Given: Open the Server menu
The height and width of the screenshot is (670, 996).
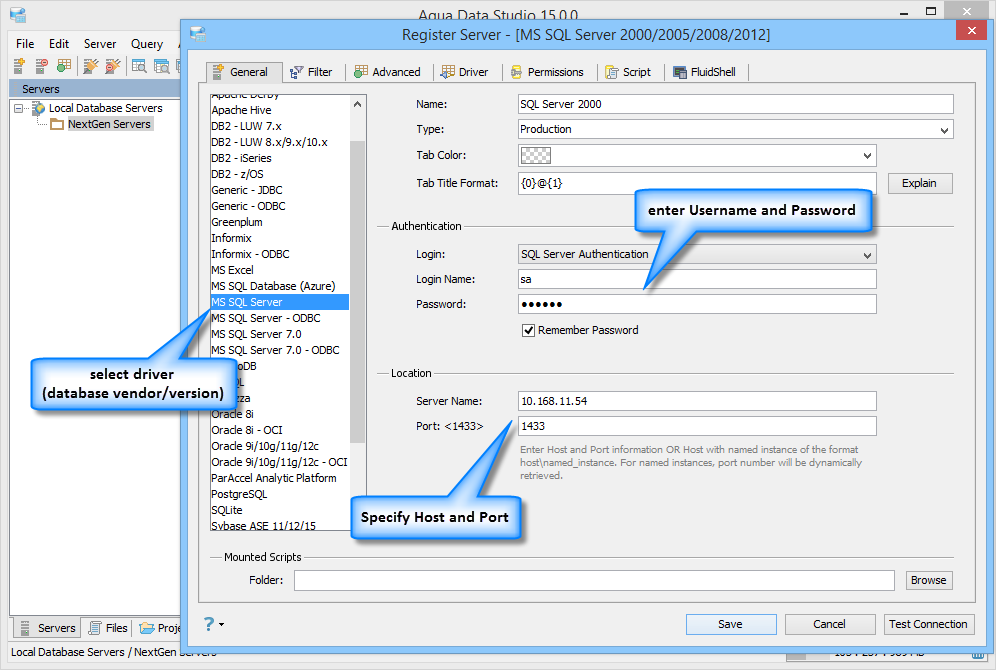Looking at the screenshot, I should [100, 44].
